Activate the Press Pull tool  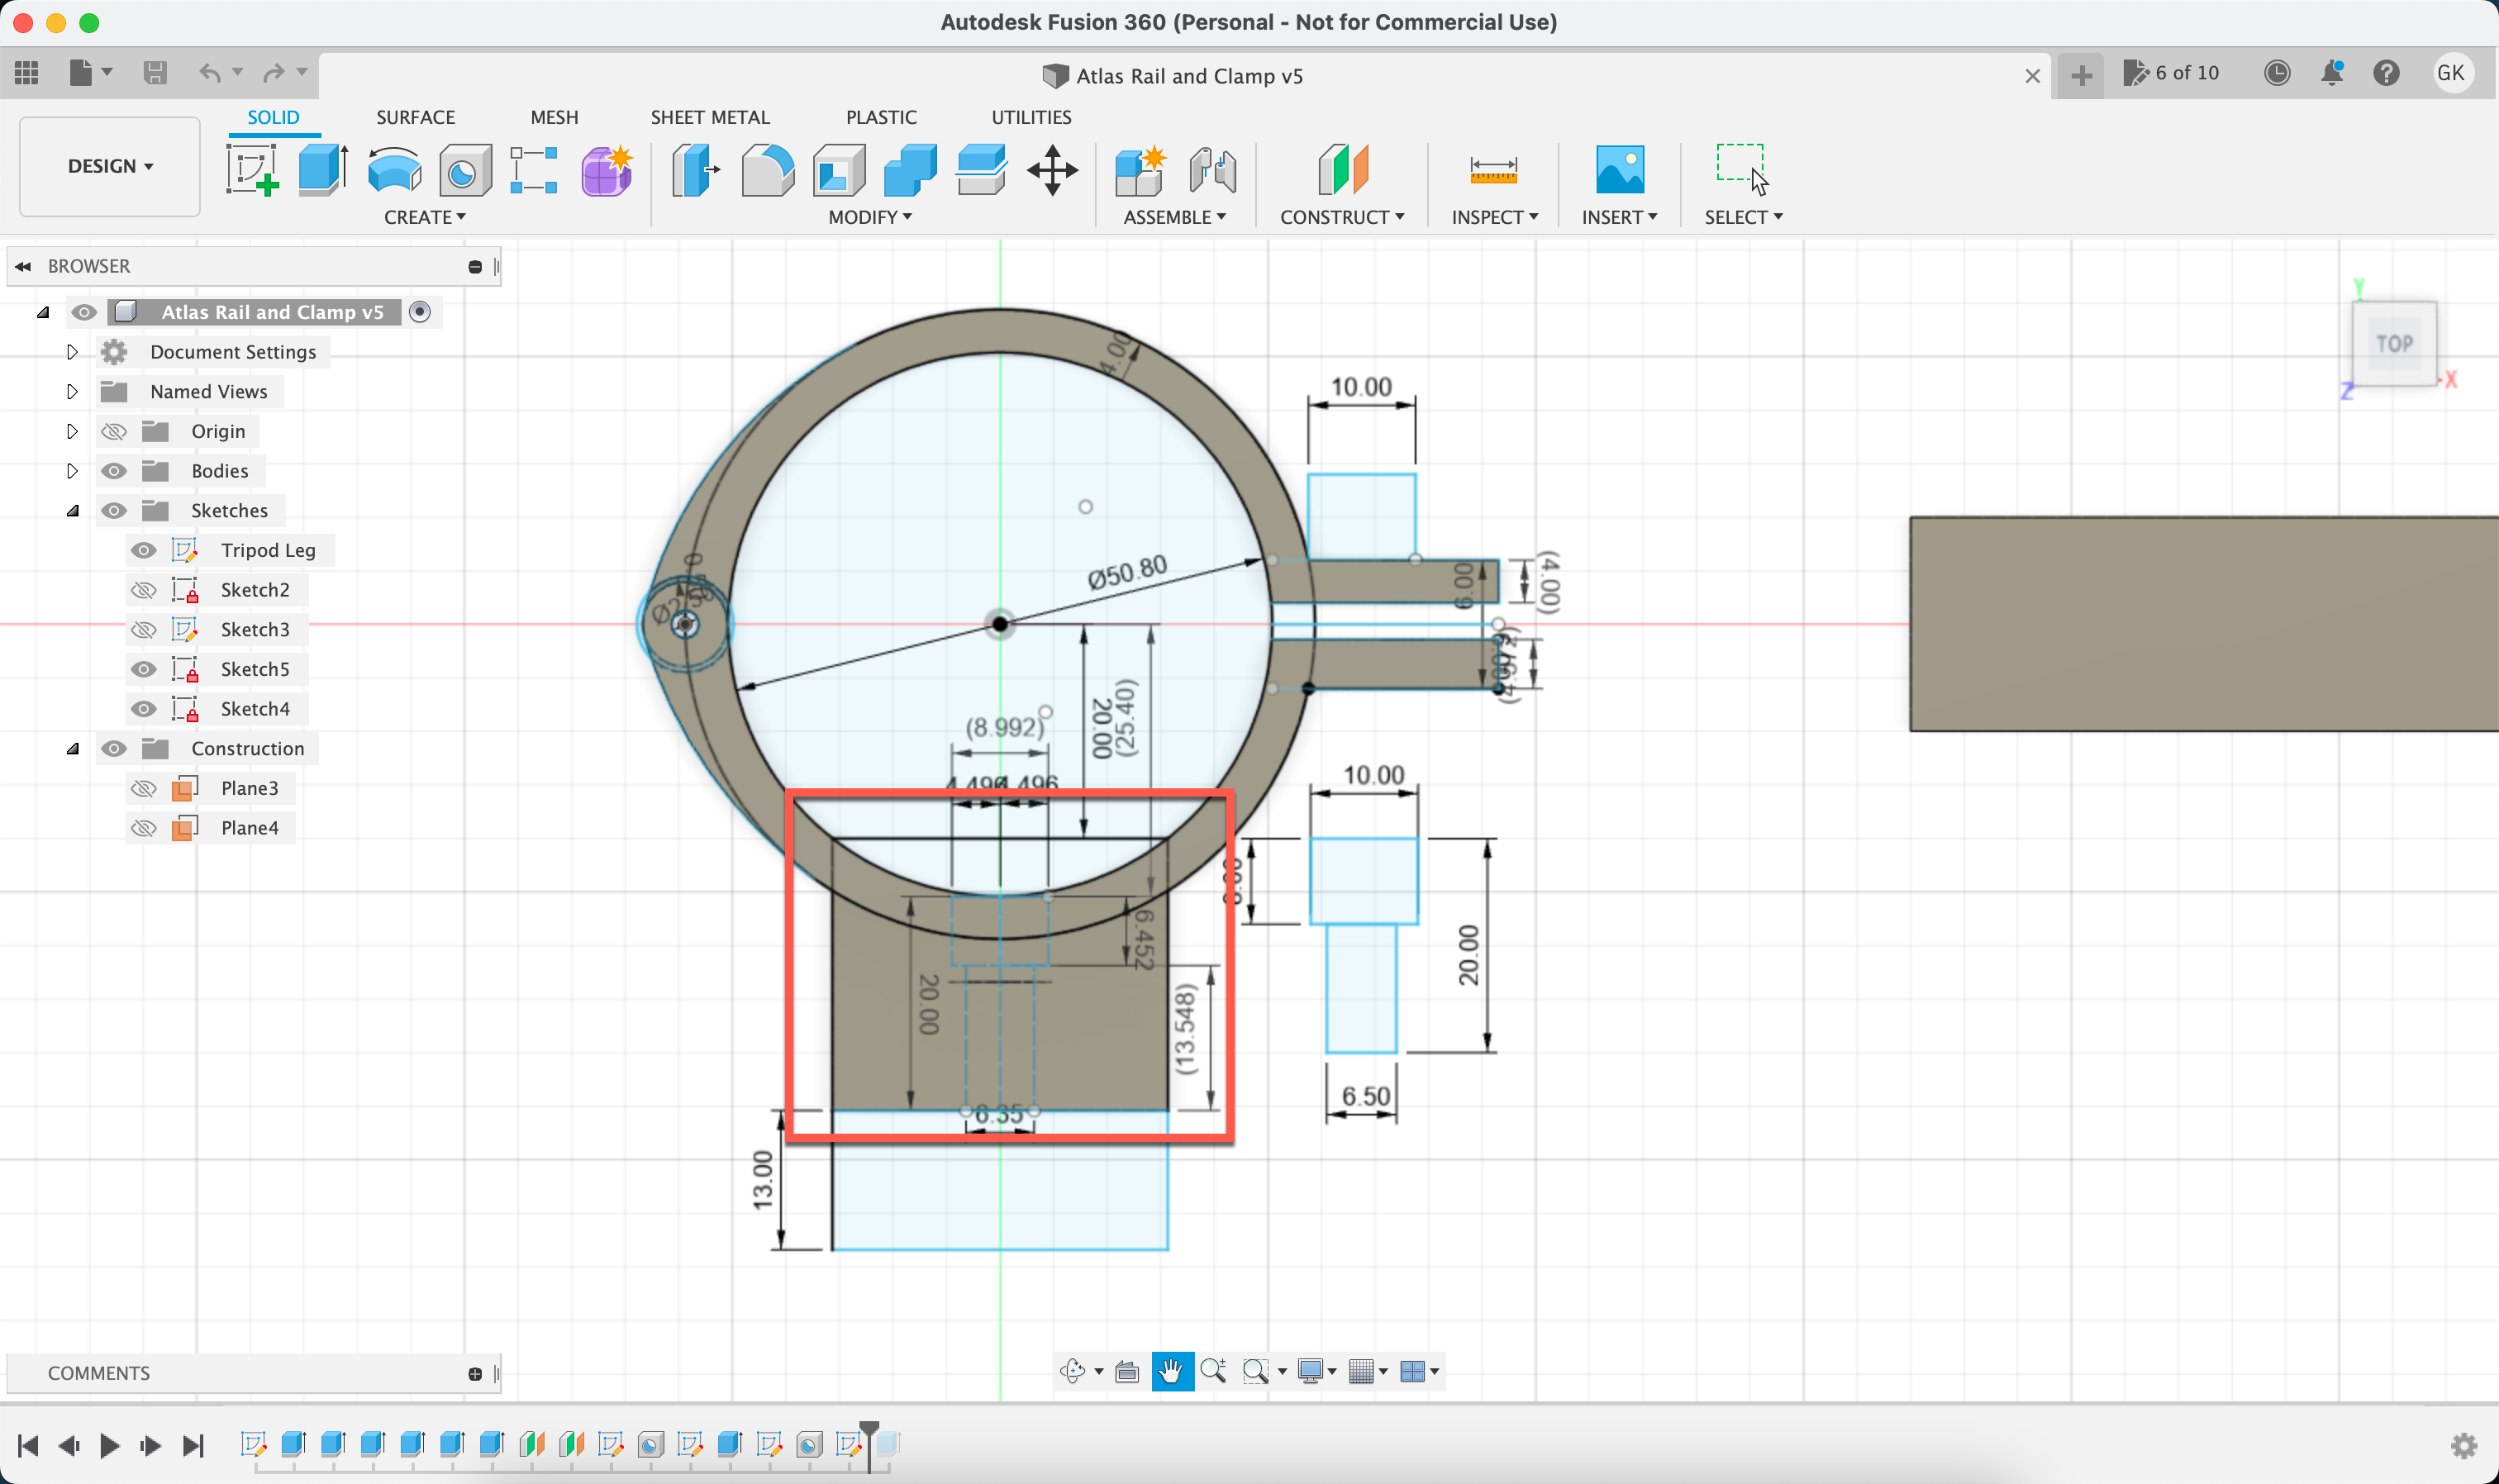click(694, 170)
